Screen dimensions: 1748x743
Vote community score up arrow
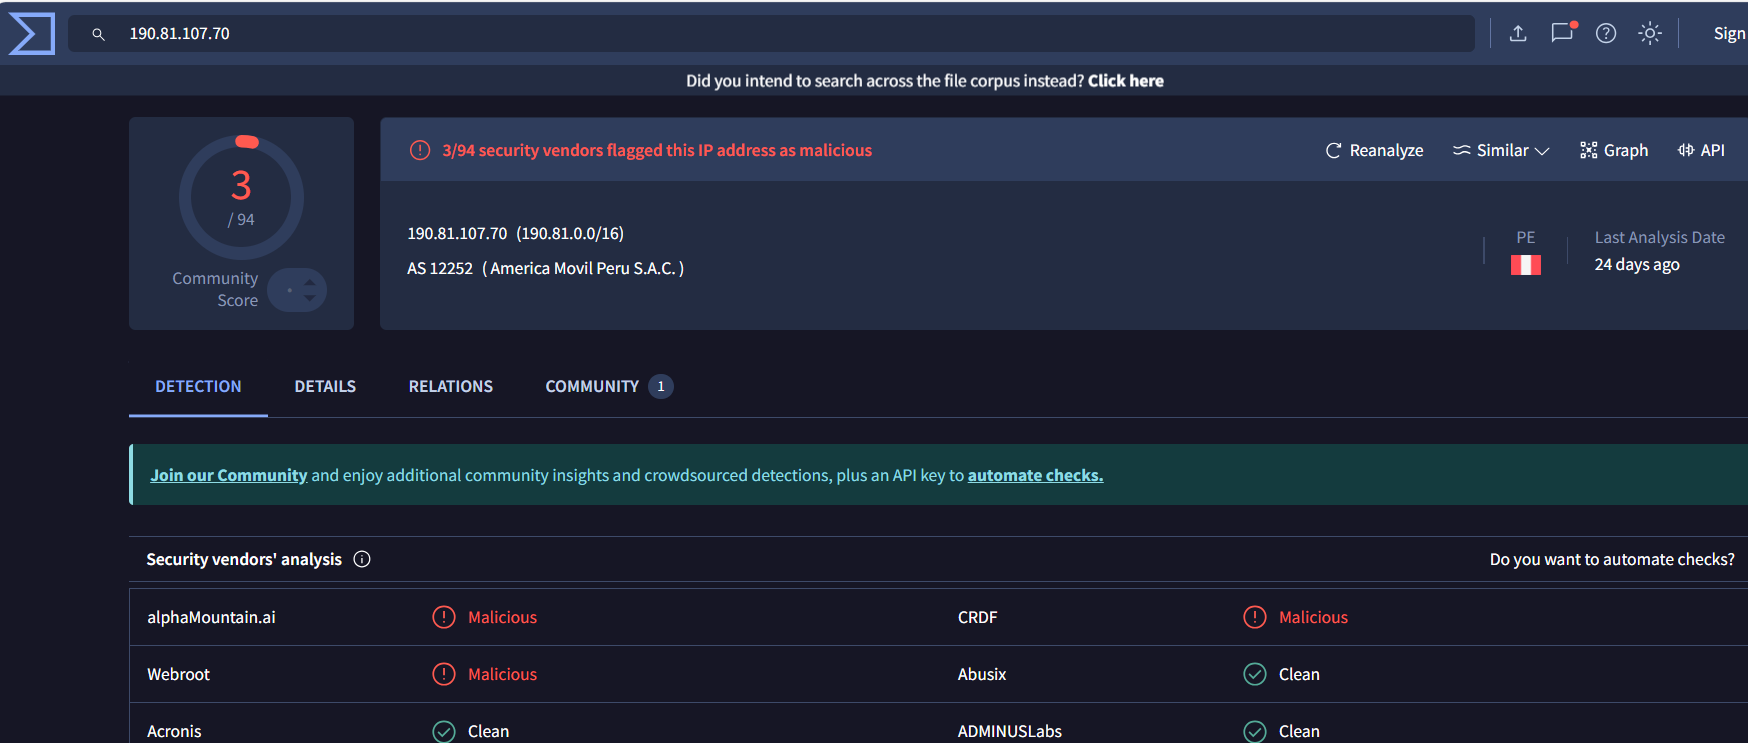coord(310,283)
